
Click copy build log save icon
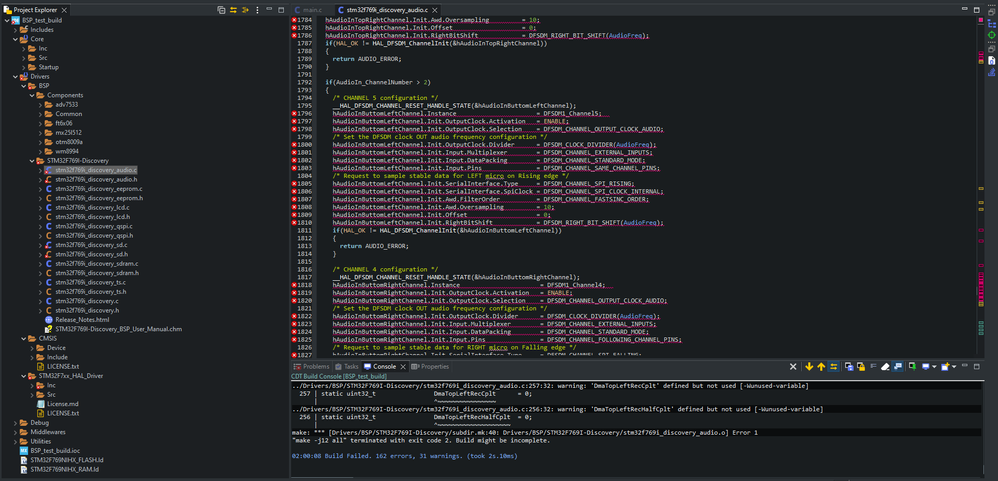tap(849, 366)
